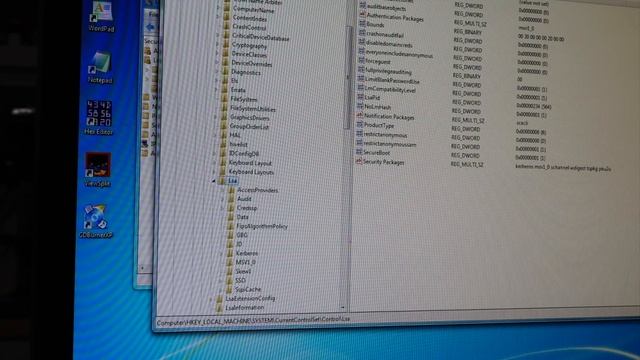This screenshot has width=640, height=360.
Task: Select the DeviceOverrides key
Action: [x=251, y=63]
